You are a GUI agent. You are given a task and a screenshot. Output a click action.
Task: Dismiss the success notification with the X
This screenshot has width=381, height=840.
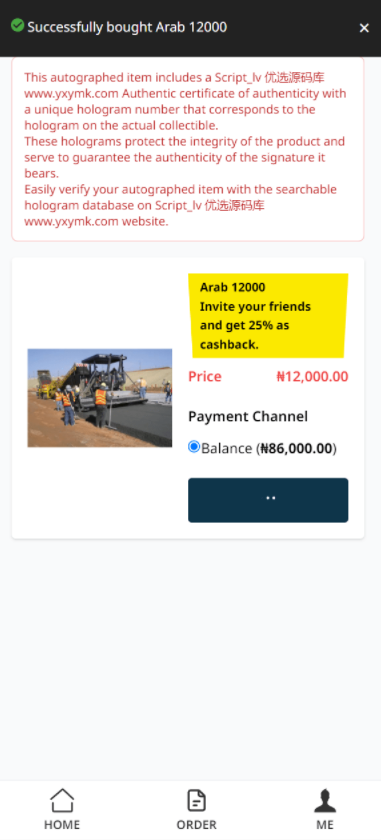(x=364, y=28)
